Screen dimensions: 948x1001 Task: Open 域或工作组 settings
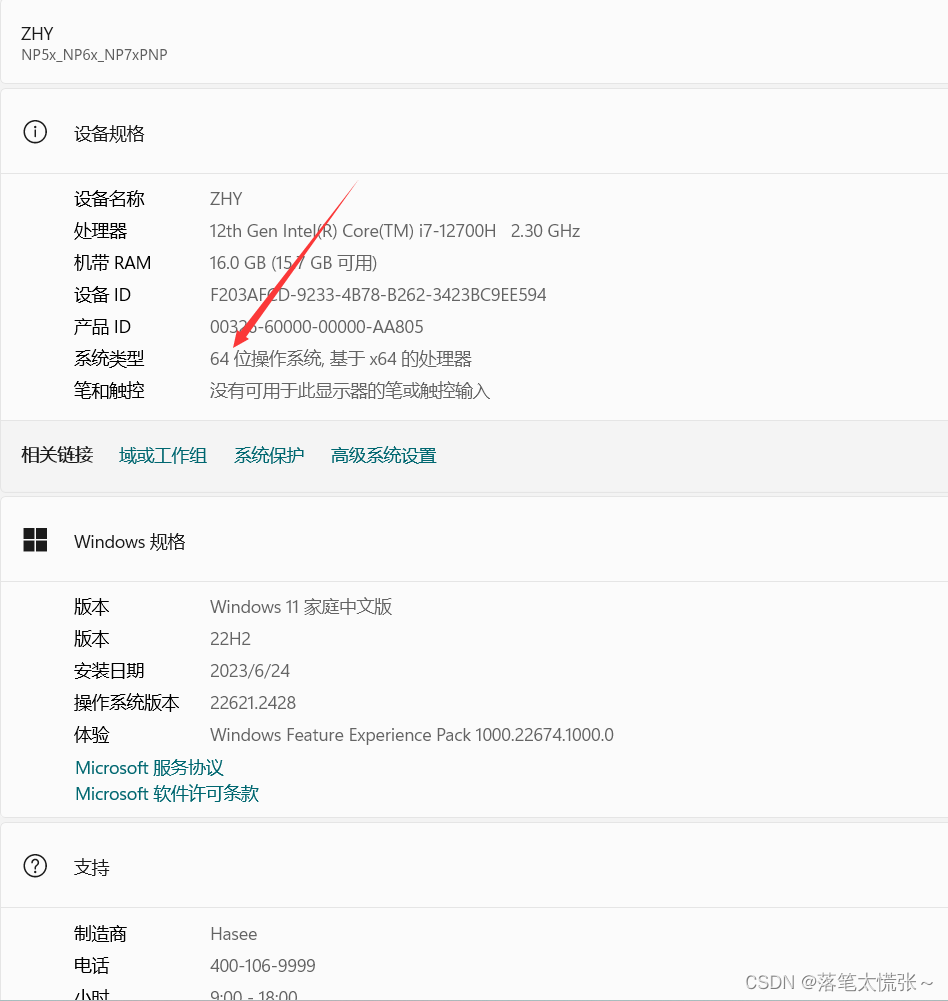[x=163, y=455]
